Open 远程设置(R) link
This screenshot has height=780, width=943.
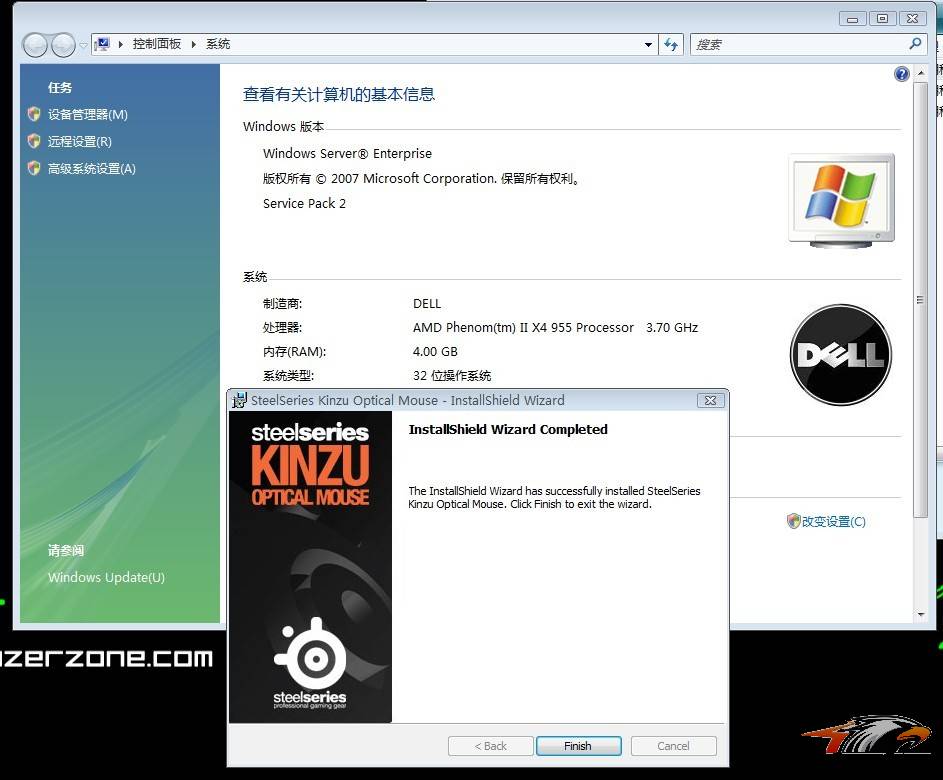coord(80,141)
